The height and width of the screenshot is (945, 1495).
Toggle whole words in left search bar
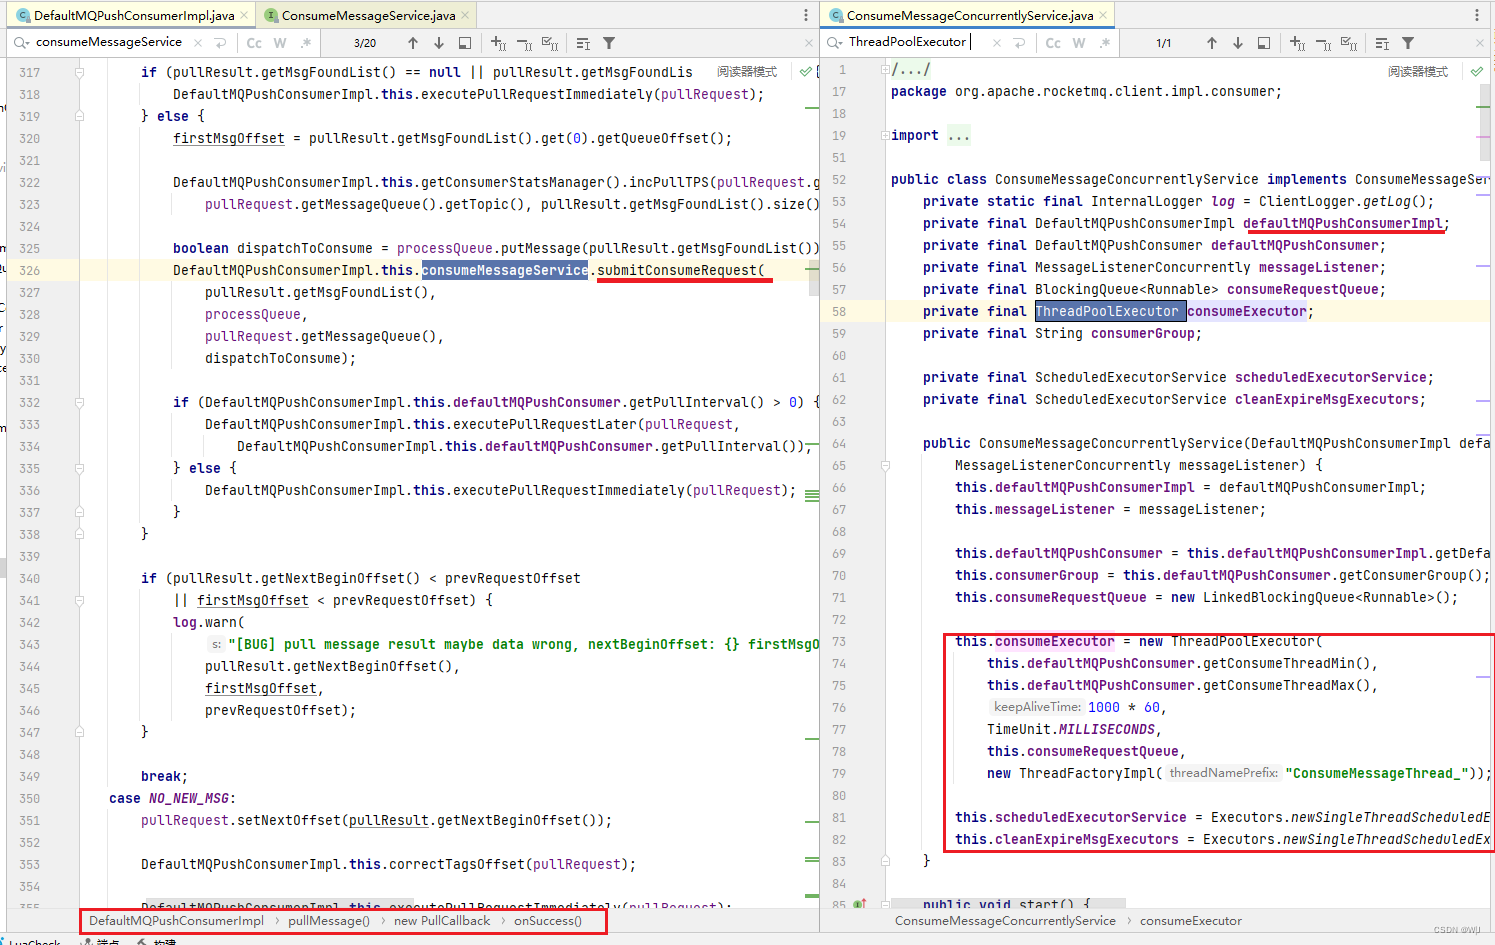pos(280,43)
